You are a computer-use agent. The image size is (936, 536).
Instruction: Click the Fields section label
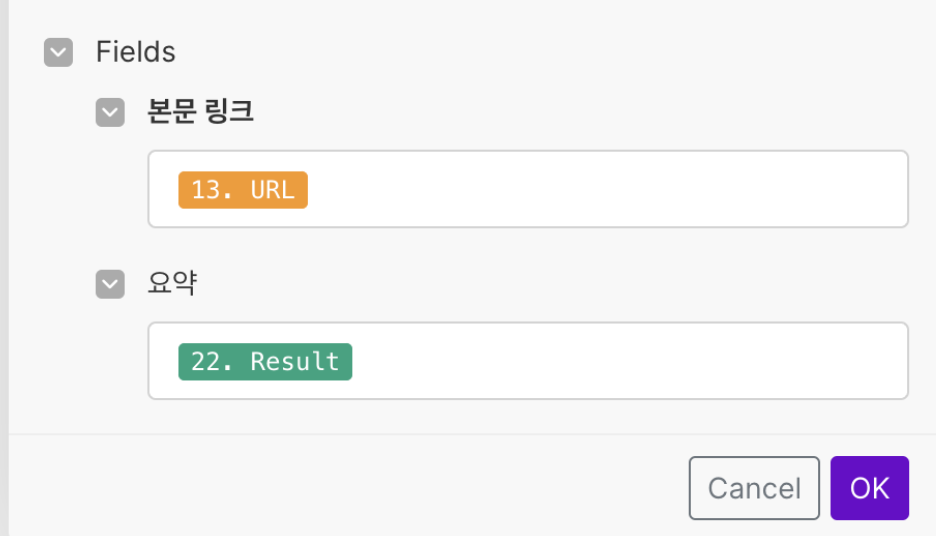(136, 52)
